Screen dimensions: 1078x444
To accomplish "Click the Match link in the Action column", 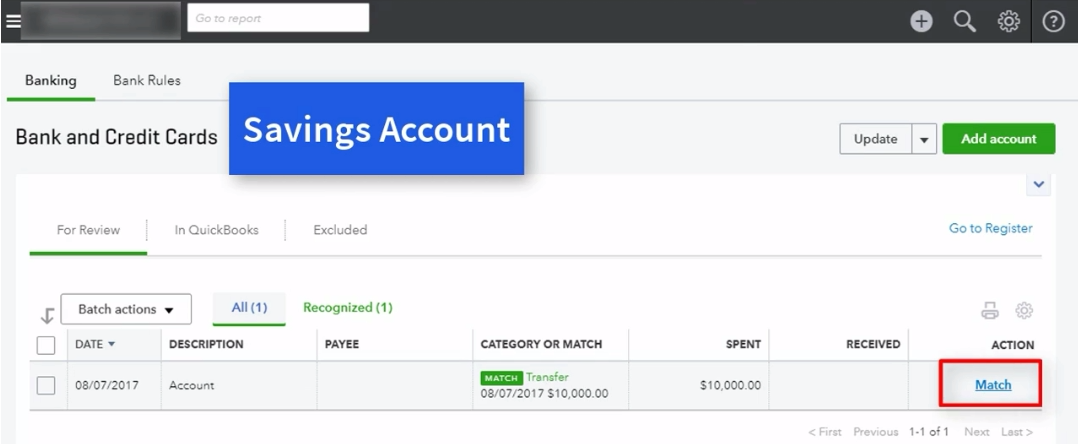I will tap(993, 385).
